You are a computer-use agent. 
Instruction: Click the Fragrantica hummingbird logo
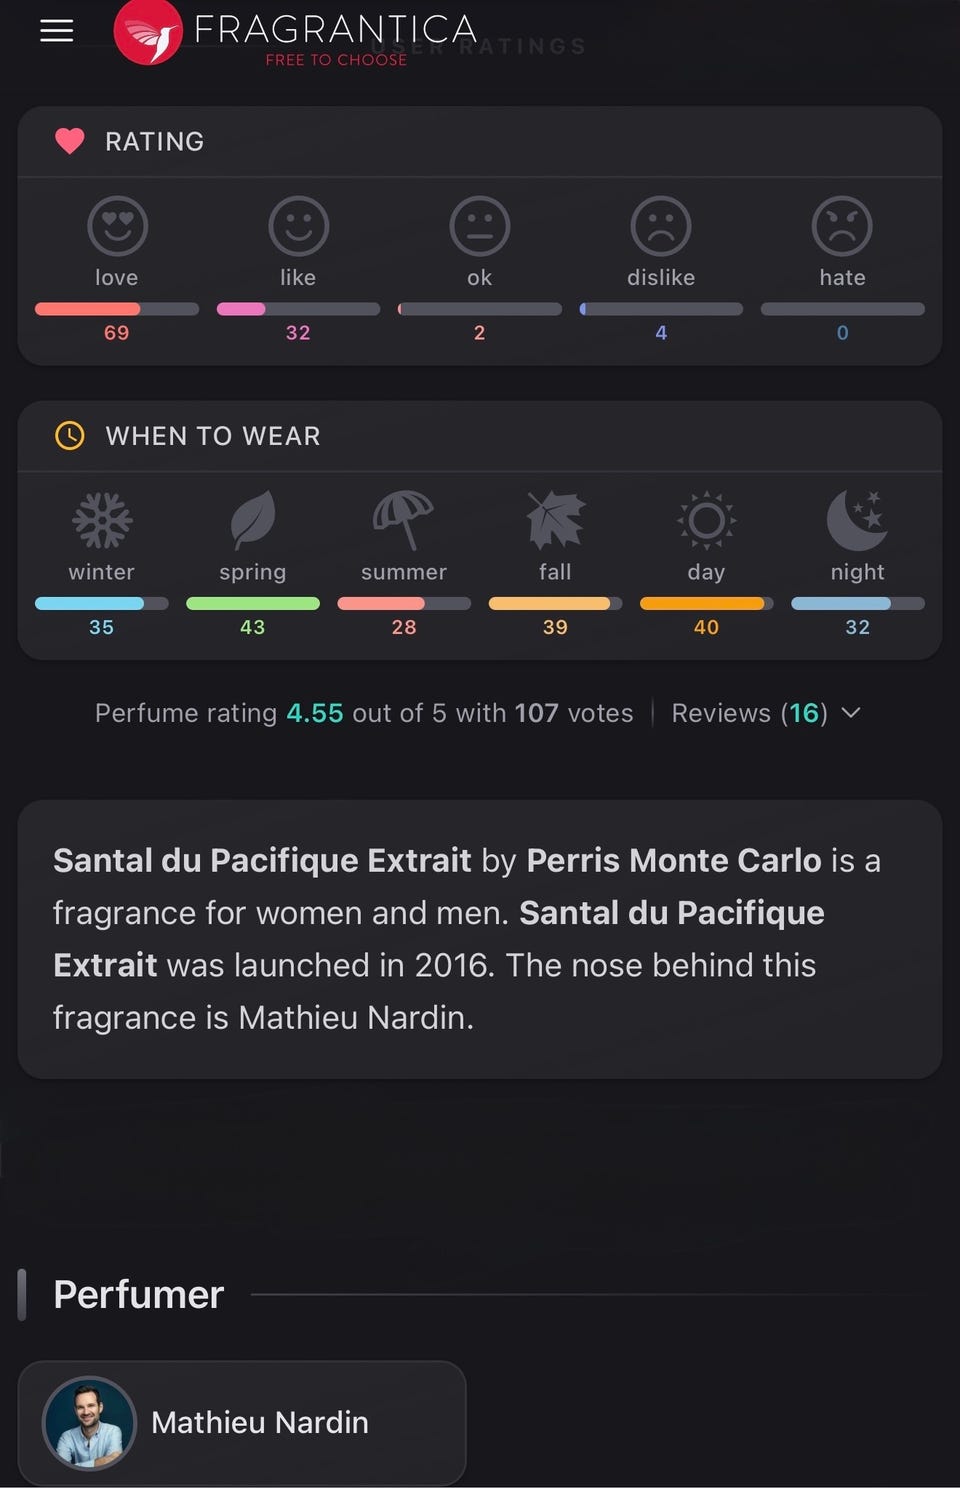[148, 32]
